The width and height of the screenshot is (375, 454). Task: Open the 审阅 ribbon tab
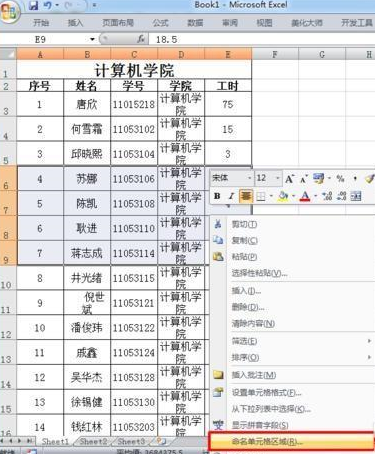pyautogui.click(x=230, y=23)
